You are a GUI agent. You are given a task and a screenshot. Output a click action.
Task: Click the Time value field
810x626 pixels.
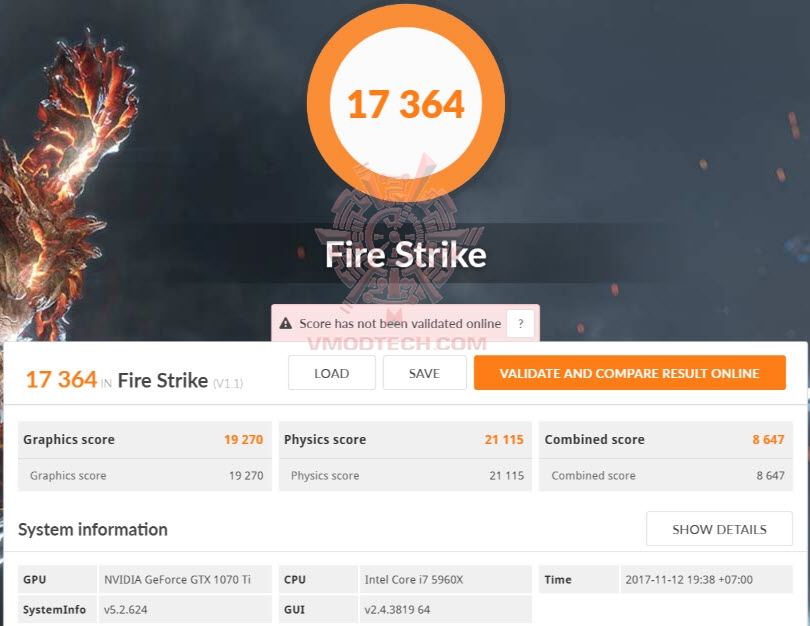pyautogui.click(x=706, y=580)
